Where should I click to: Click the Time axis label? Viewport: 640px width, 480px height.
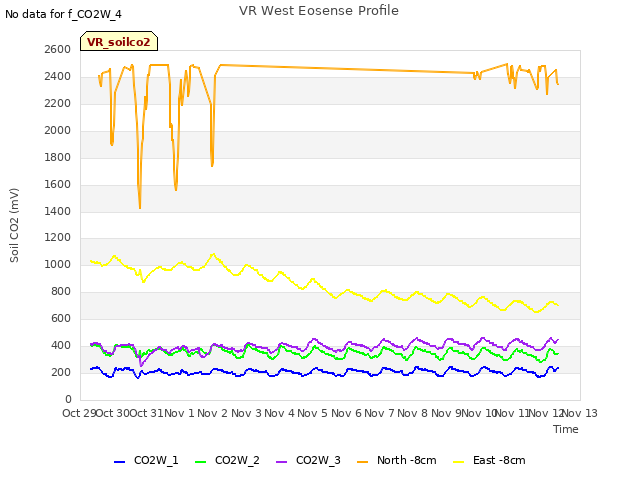click(566, 429)
